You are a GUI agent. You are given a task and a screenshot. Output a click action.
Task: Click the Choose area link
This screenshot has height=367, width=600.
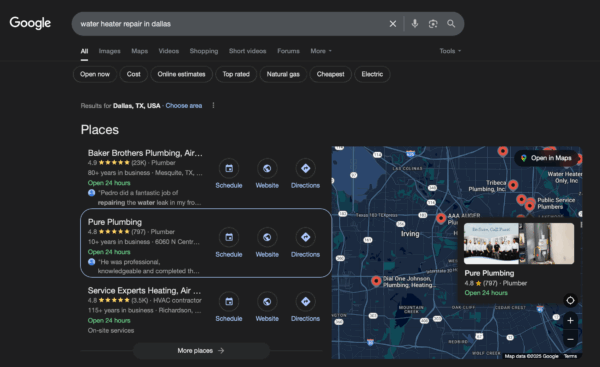[184, 106]
